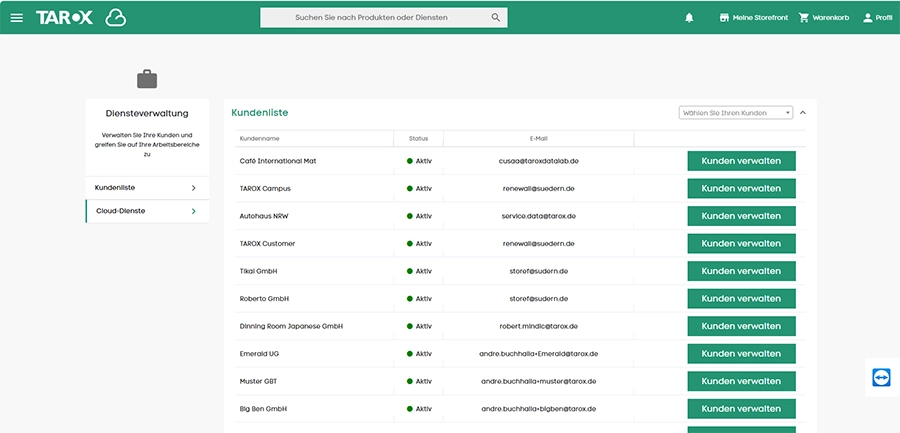Select Kundenliste in the sidebar

pyautogui.click(x=147, y=187)
